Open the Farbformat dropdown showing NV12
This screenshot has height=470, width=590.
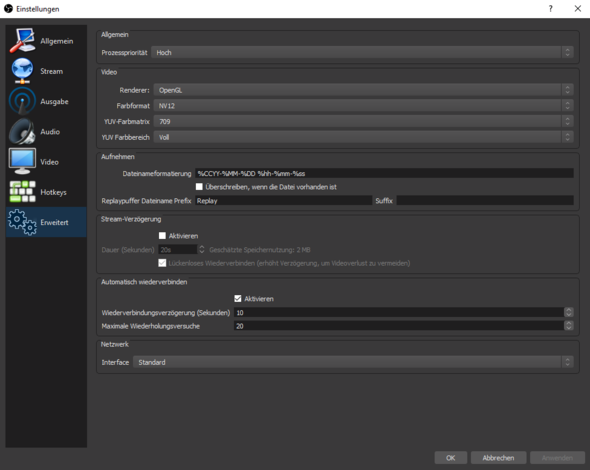point(363,106)
